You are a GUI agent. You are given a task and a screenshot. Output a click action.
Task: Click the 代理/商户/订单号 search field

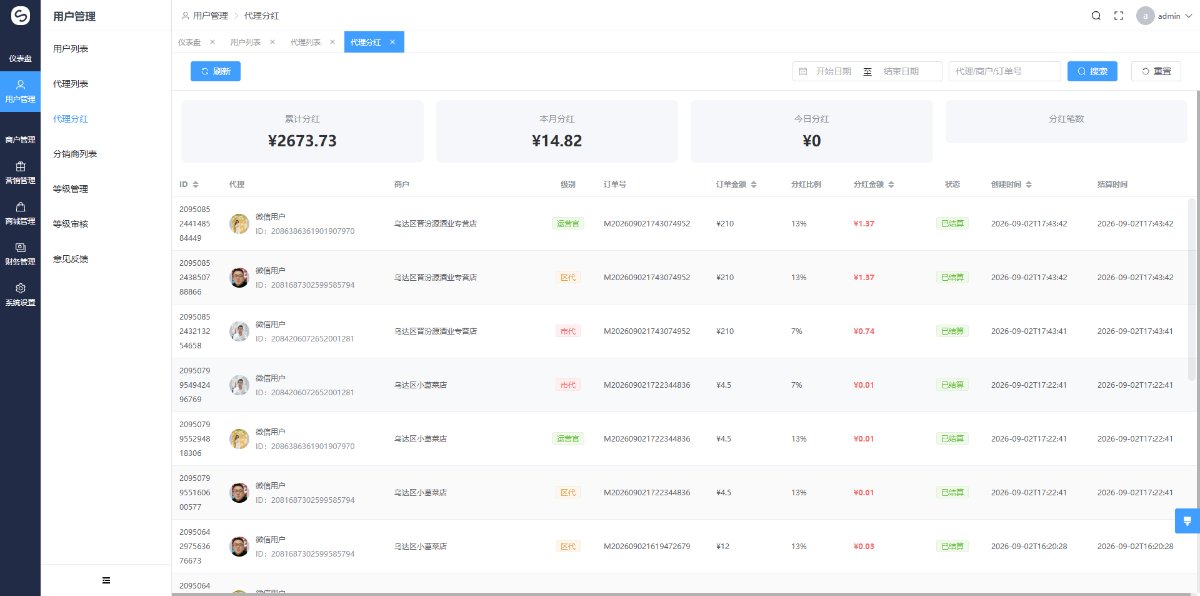1005,71
